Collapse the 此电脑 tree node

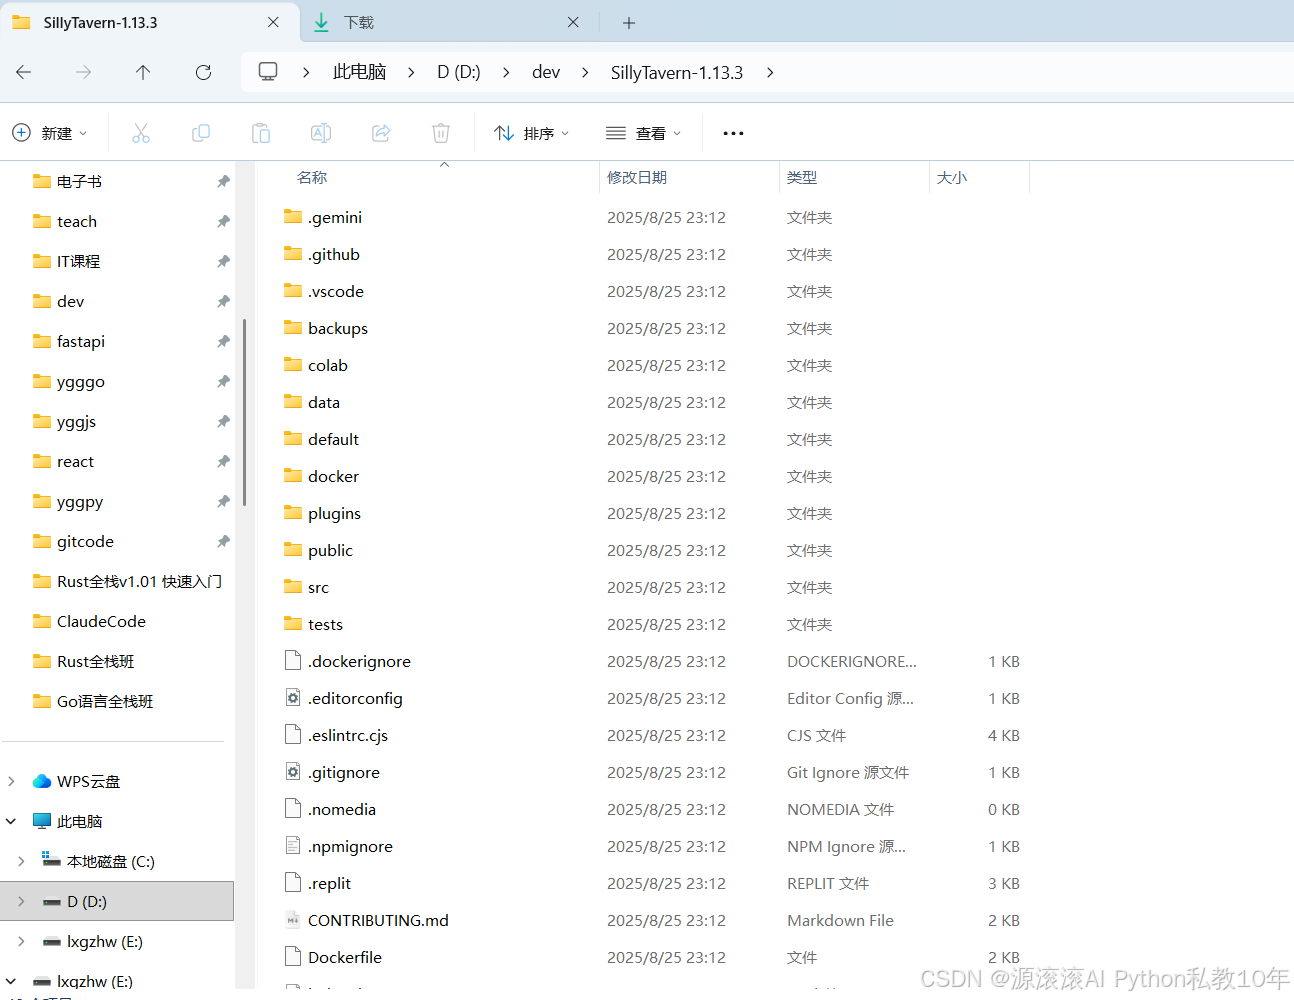point(11,821)
